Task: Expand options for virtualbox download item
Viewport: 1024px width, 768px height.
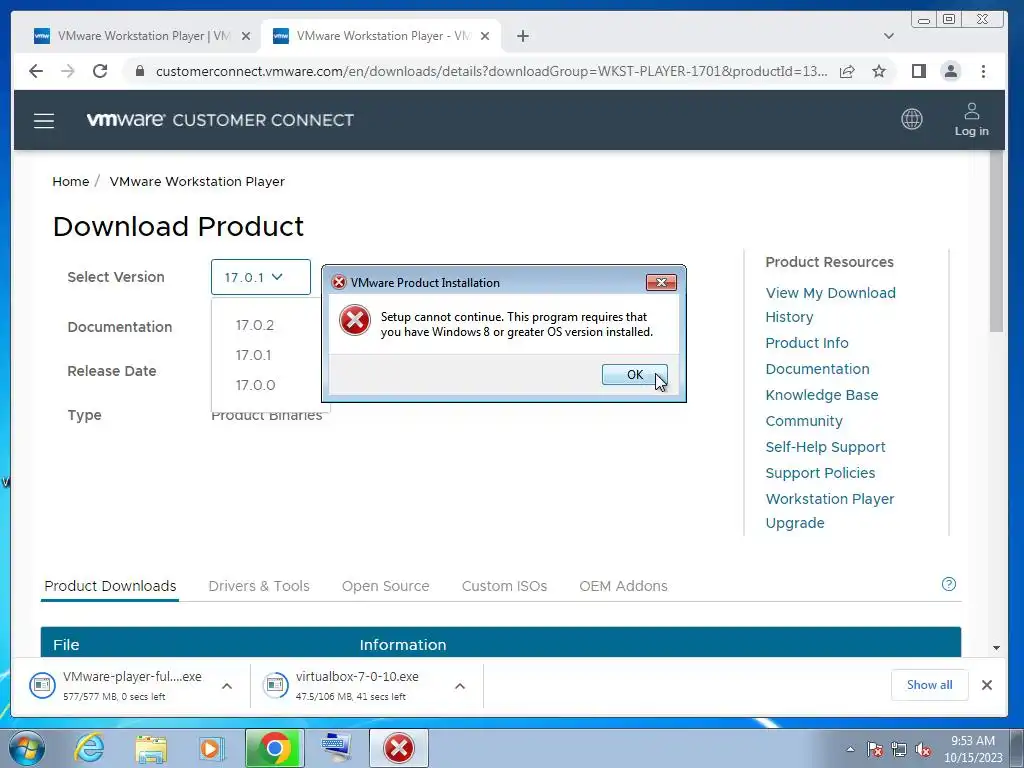Action: [460, 686]
